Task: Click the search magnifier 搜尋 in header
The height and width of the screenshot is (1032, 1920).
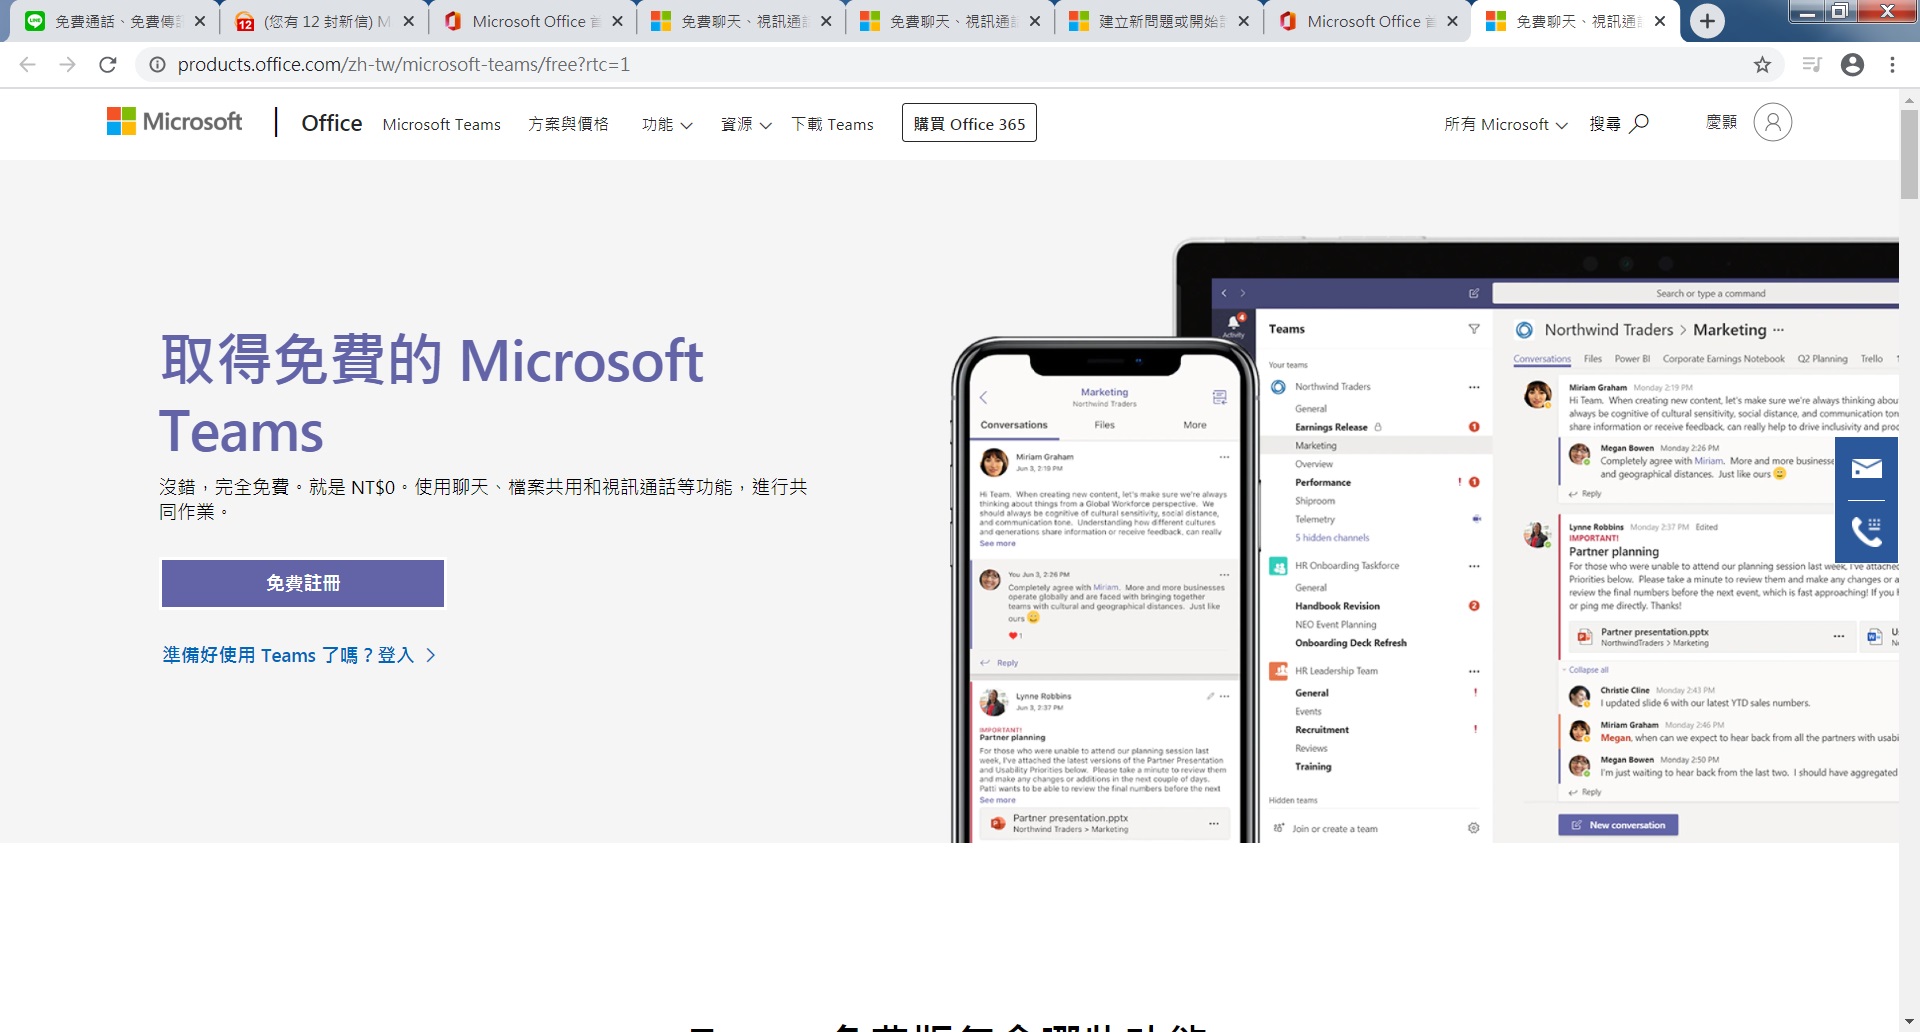Action: (x=1619, y=123)
